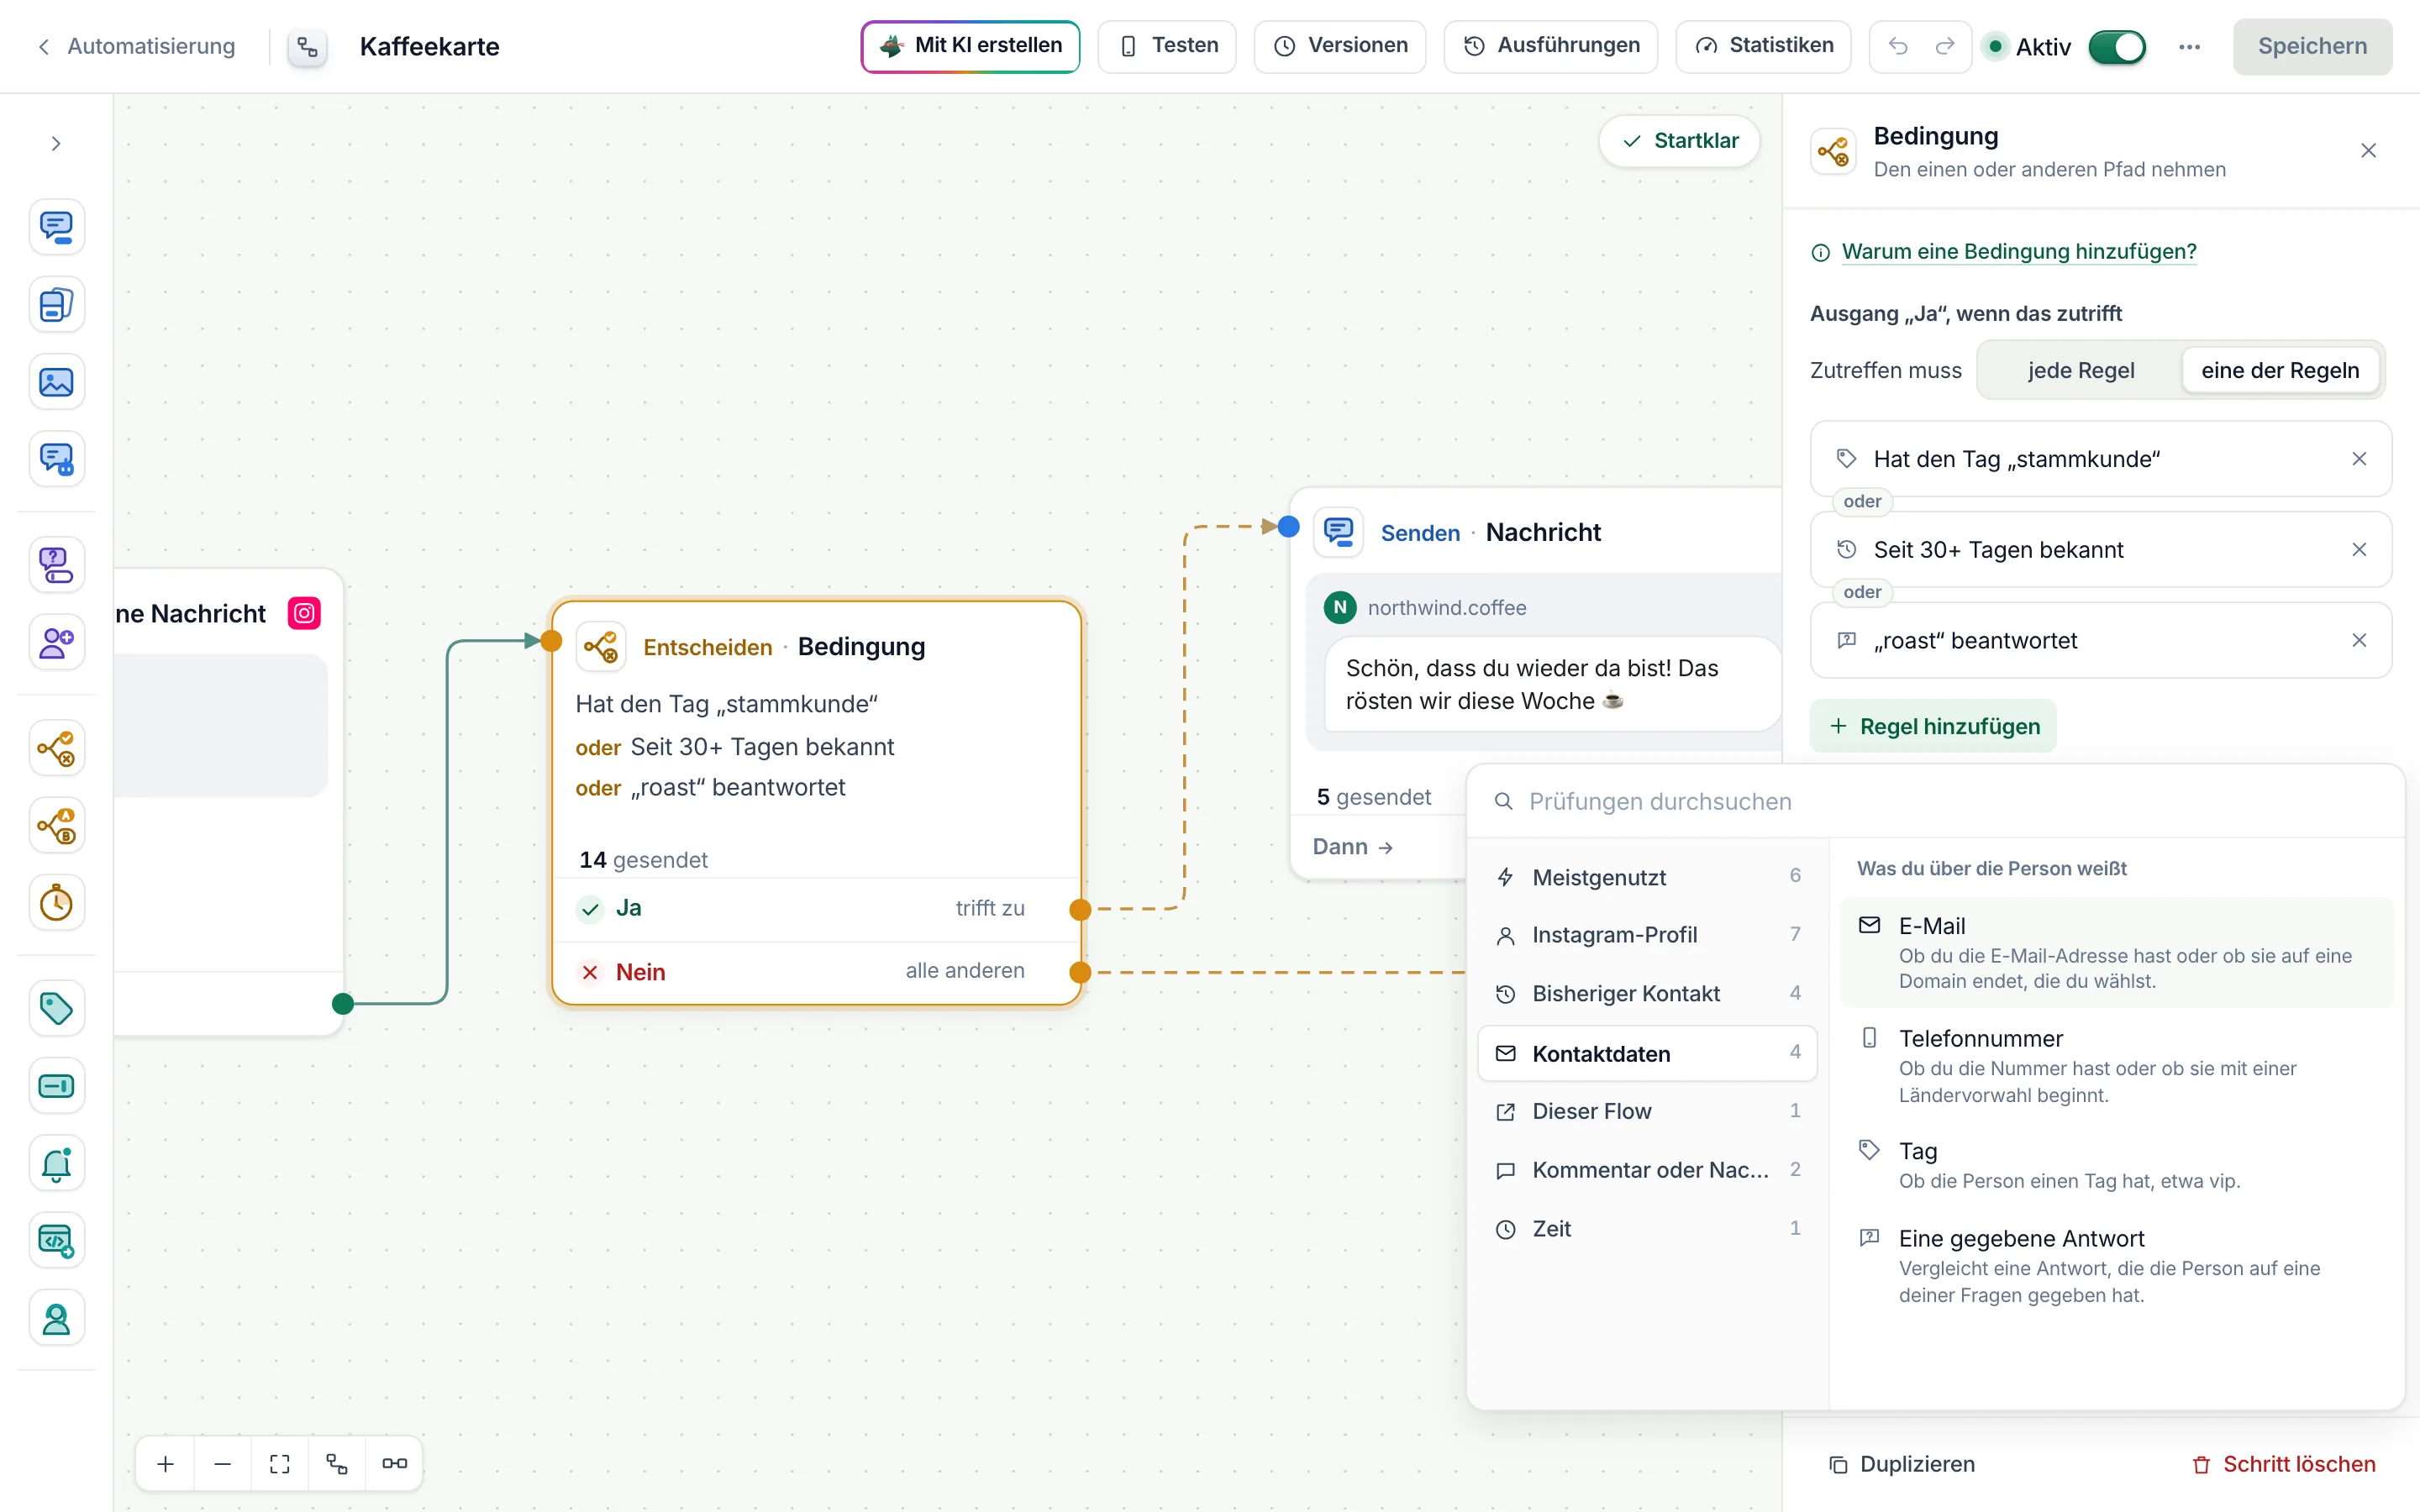
Task: Choose the "eine der Regeln" option
Action: click(x=2279, y=371)
